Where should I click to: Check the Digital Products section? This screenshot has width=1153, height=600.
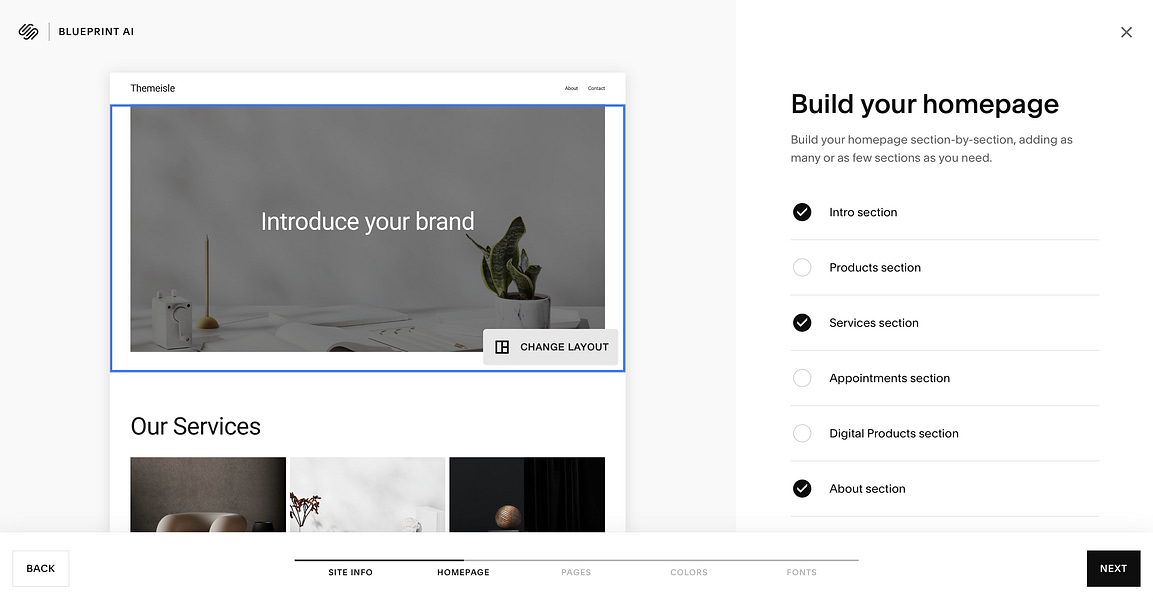pyautogui.click(x=802, y=433)
